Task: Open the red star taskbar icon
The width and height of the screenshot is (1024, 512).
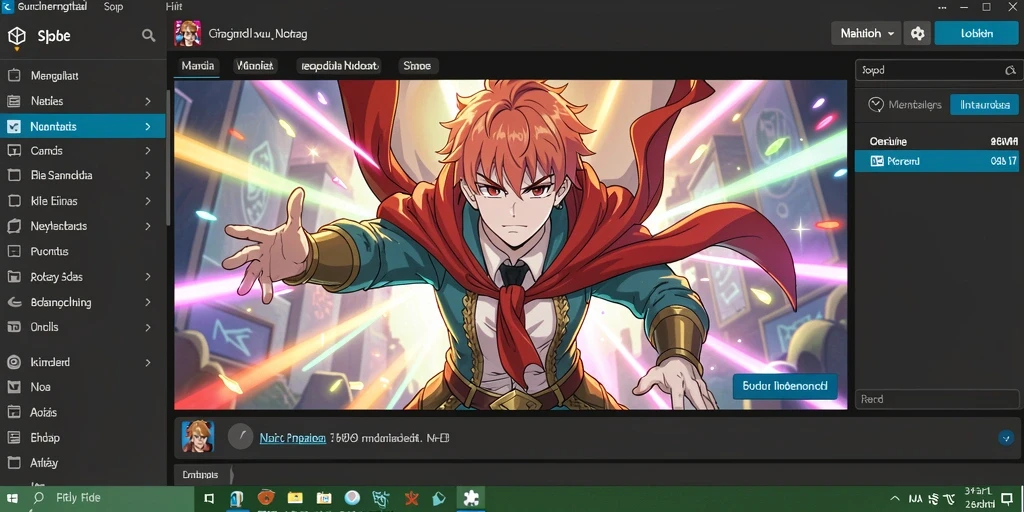Action: coord(411,498)
